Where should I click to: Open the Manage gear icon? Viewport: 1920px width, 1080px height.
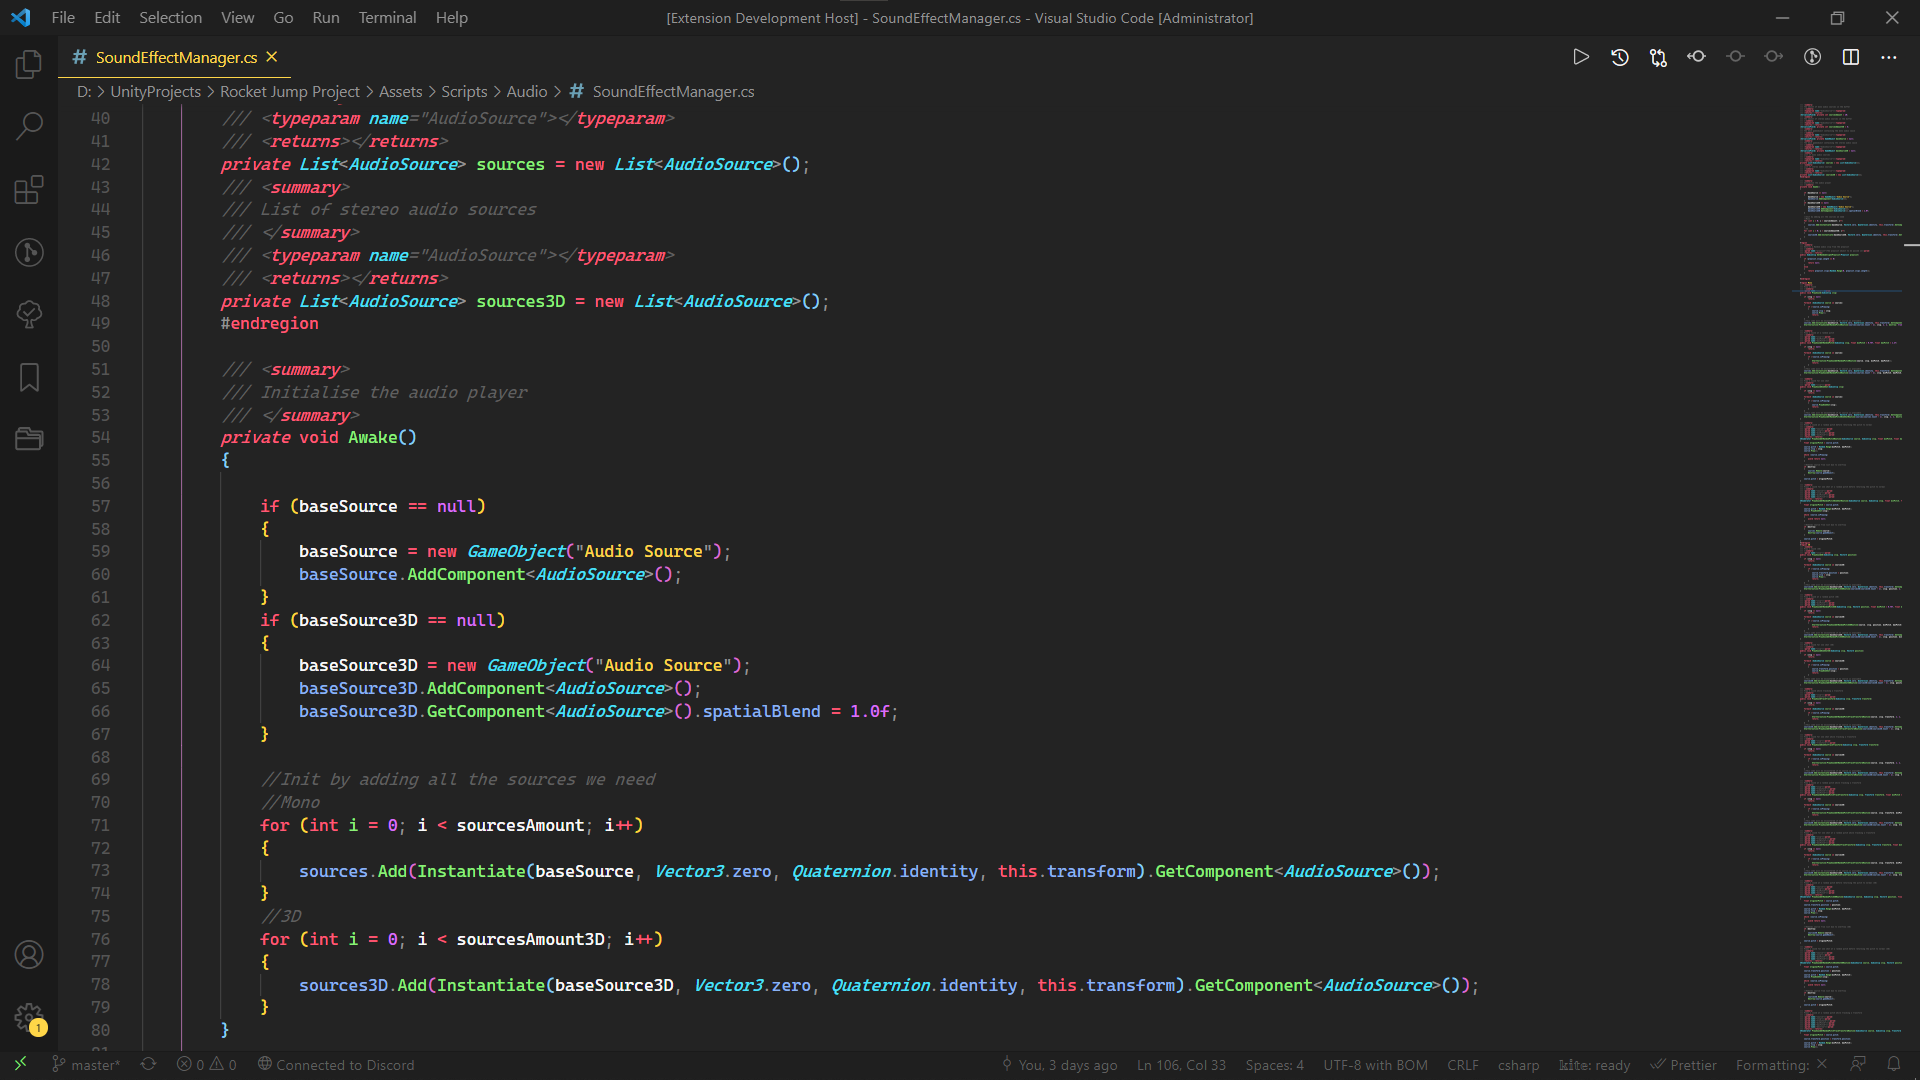29,1018
